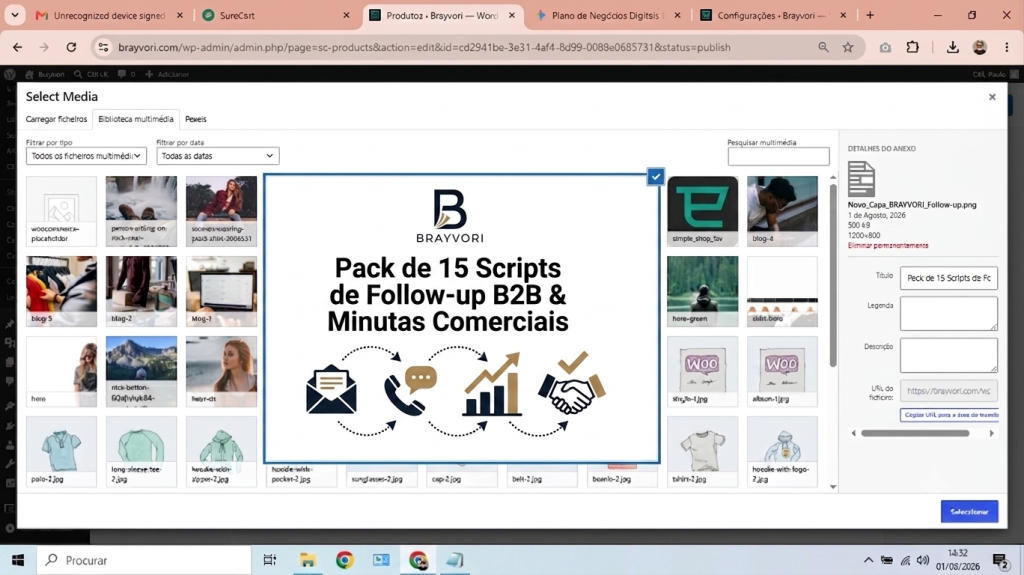This screenshot has height=575, width=1024.
Task: Select the polo-2.jpg thumbnail
Action: tap(61, 452)
